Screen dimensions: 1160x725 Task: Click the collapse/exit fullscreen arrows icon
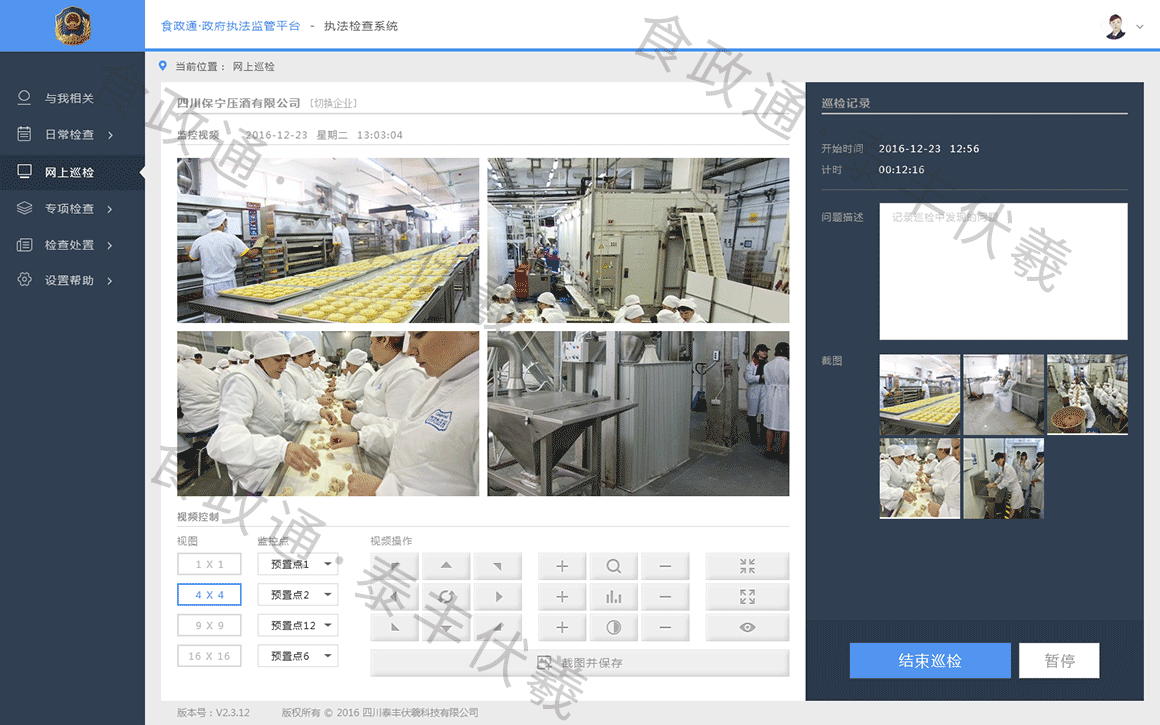coord(747,567)
